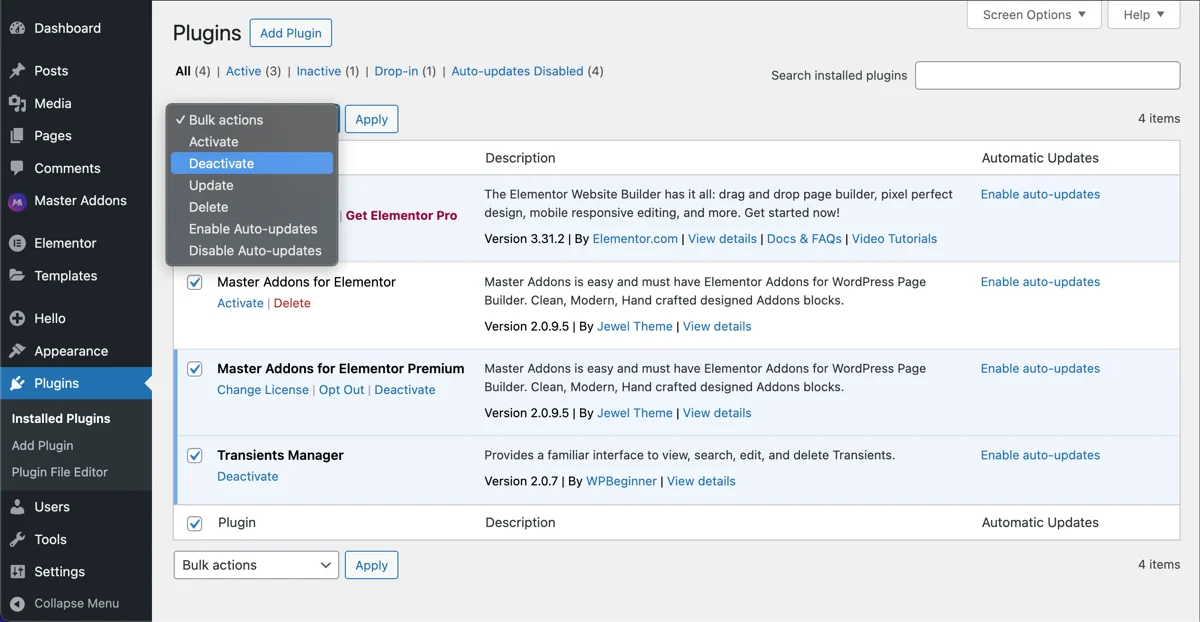Open the Elementor.com author link
Screen dimensions: 1200x622
tap(635, 239)
